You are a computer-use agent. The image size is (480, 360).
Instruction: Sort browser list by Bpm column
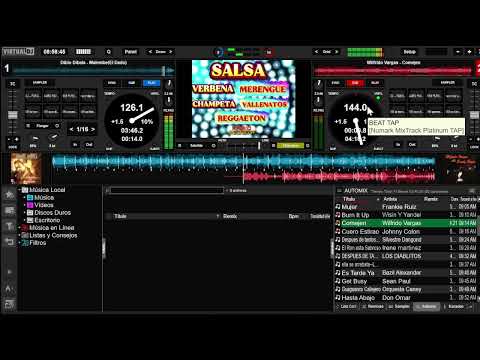(294, 216)
